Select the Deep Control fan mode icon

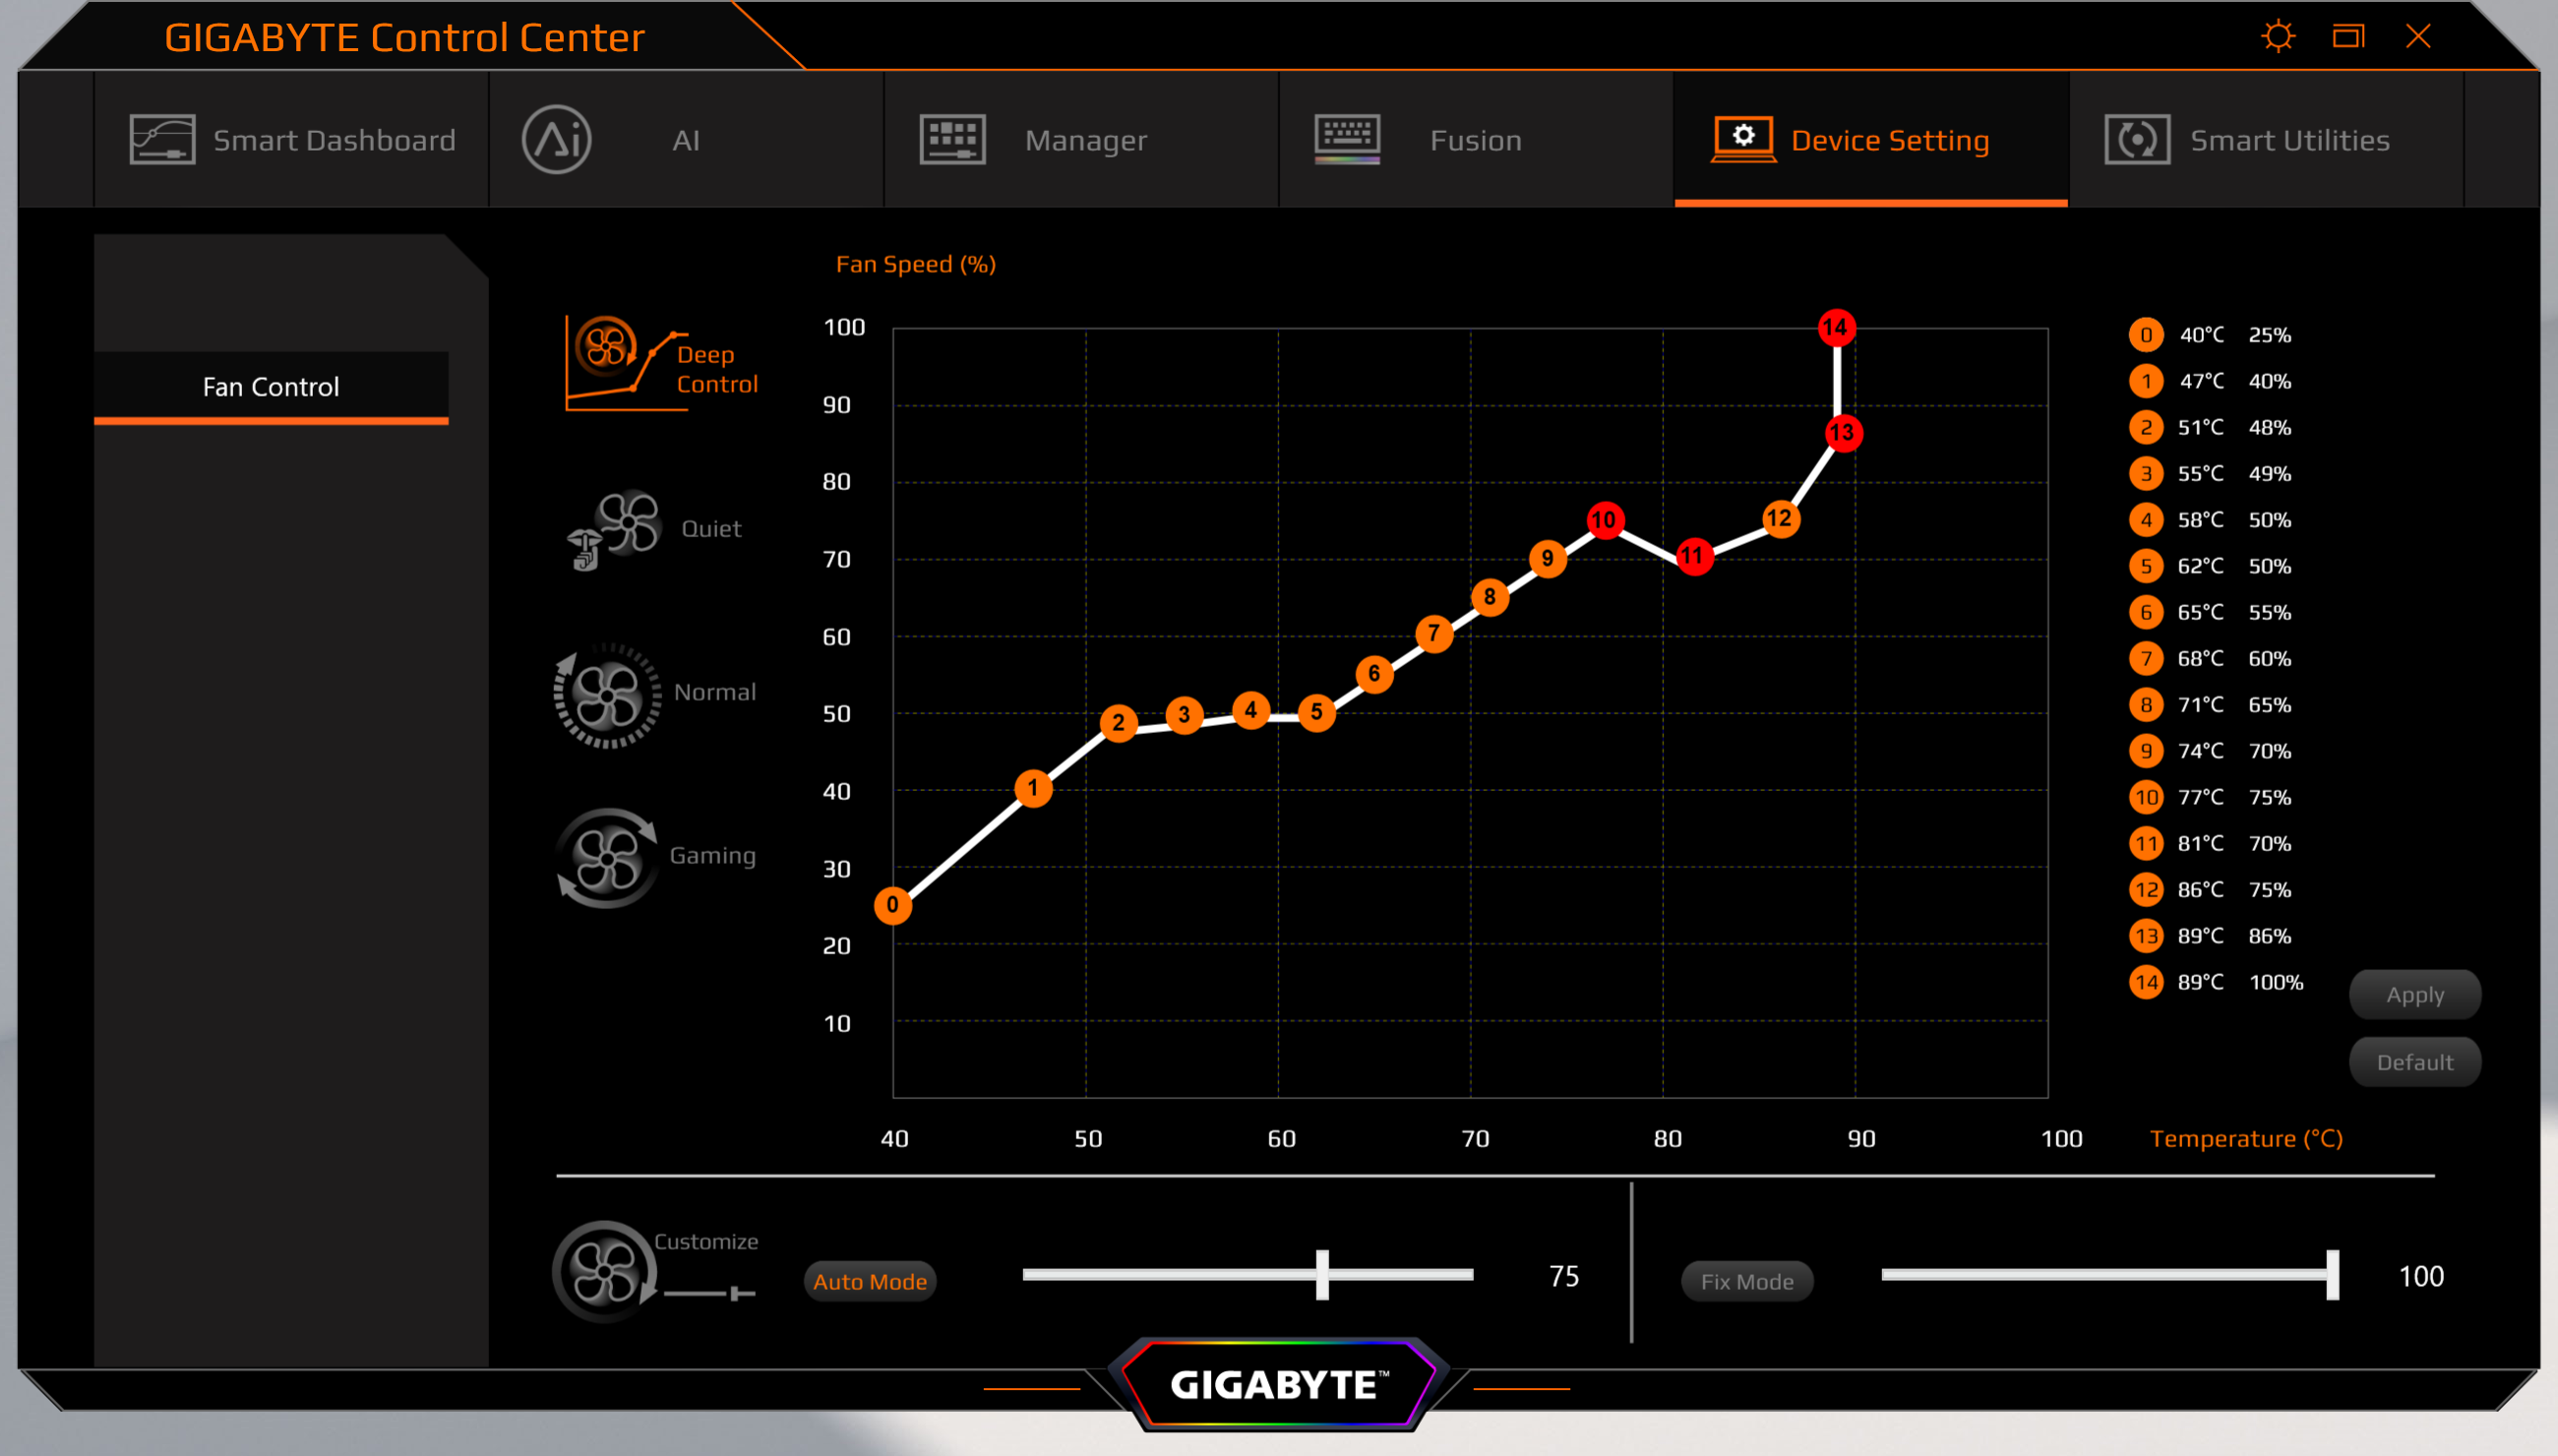[607, 350]
